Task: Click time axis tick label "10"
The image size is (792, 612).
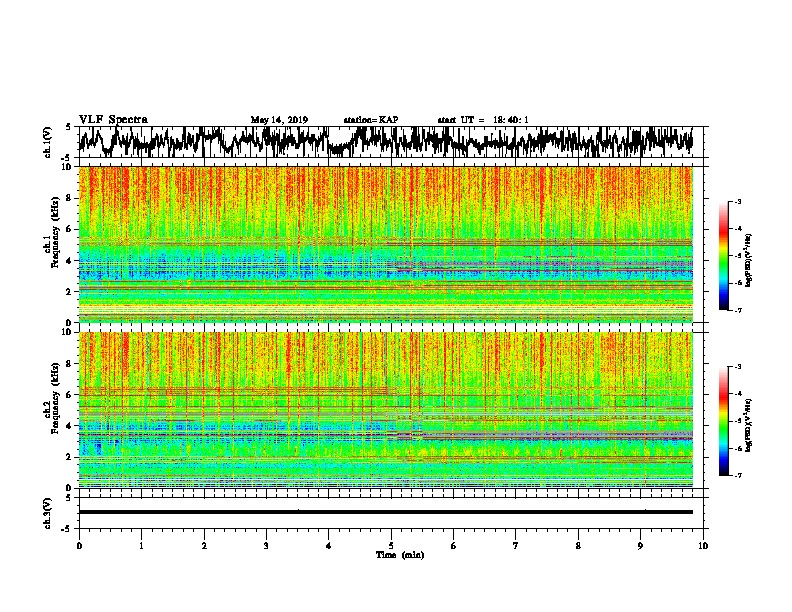Action: coord(703,546)
